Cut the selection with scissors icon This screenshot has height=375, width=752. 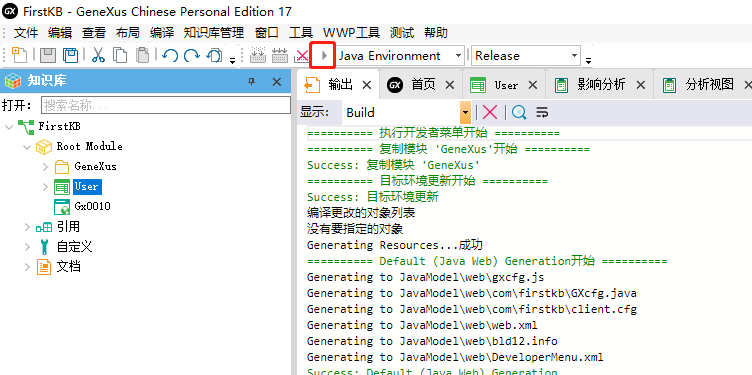(x=98, y=56)
